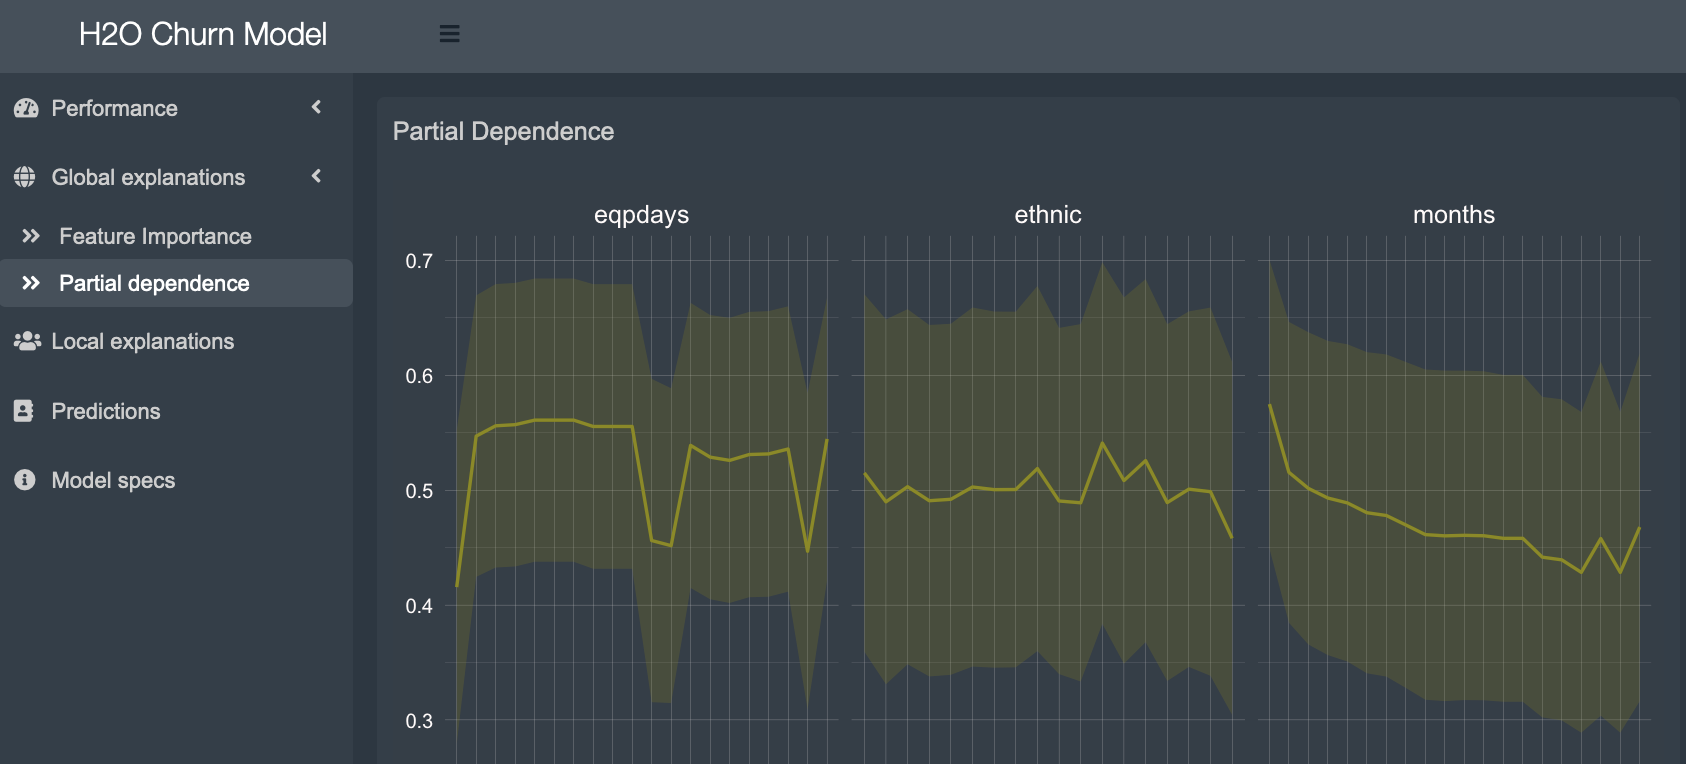Select the Partial dependence menu item
The image size is (1686, 764).
tap(154, 283)
